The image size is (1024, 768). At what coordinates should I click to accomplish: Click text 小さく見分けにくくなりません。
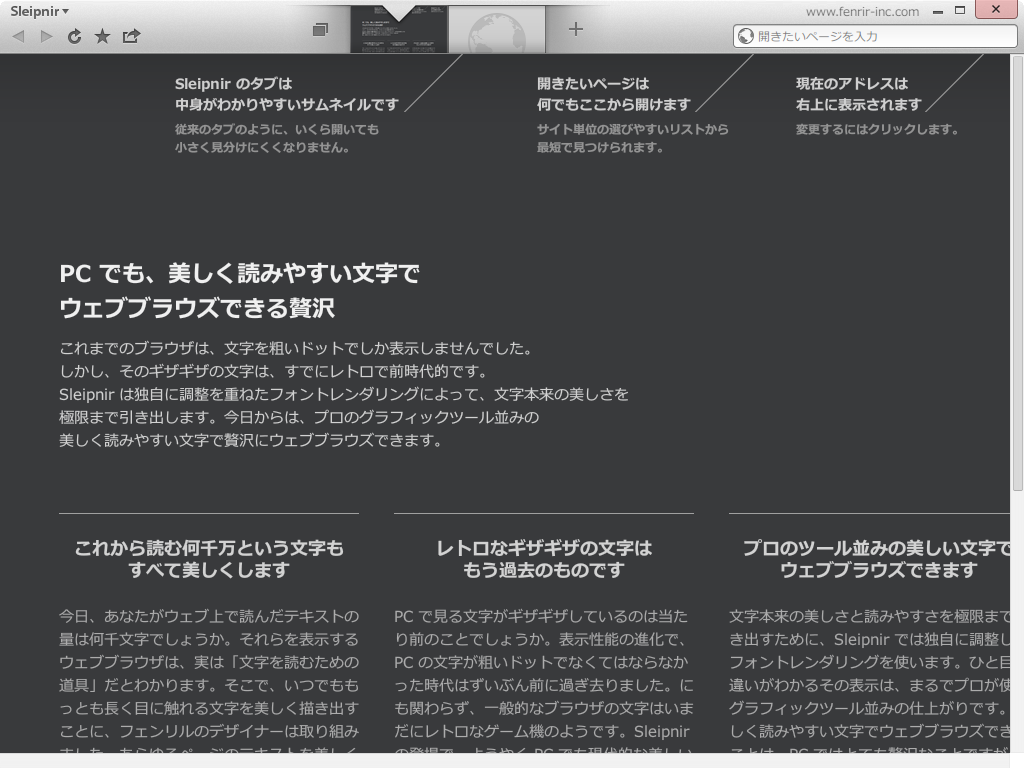(x=263, y=148)
